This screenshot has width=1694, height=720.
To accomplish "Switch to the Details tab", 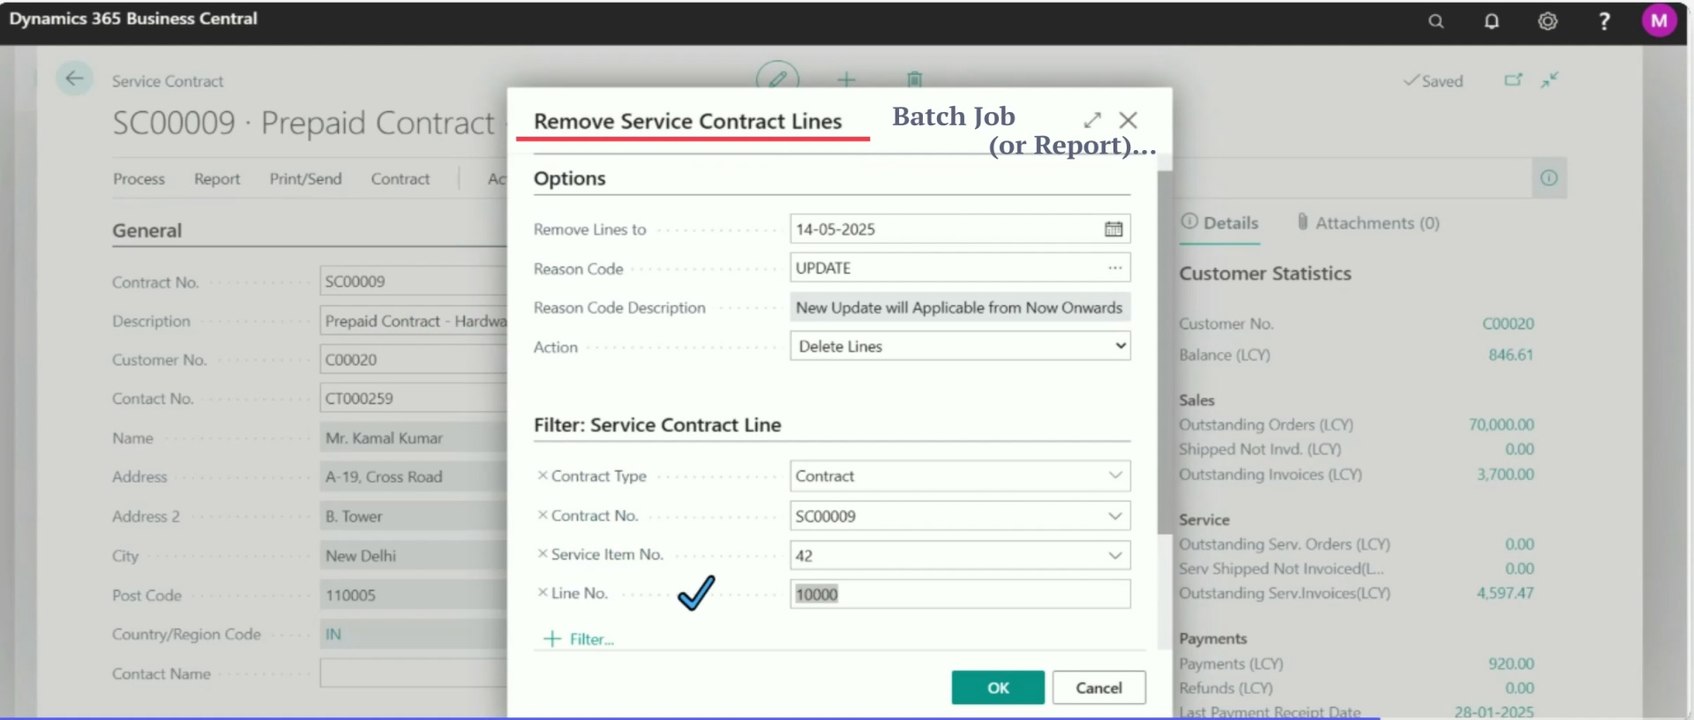I will pyautogui.click(x=1219, y=223).
